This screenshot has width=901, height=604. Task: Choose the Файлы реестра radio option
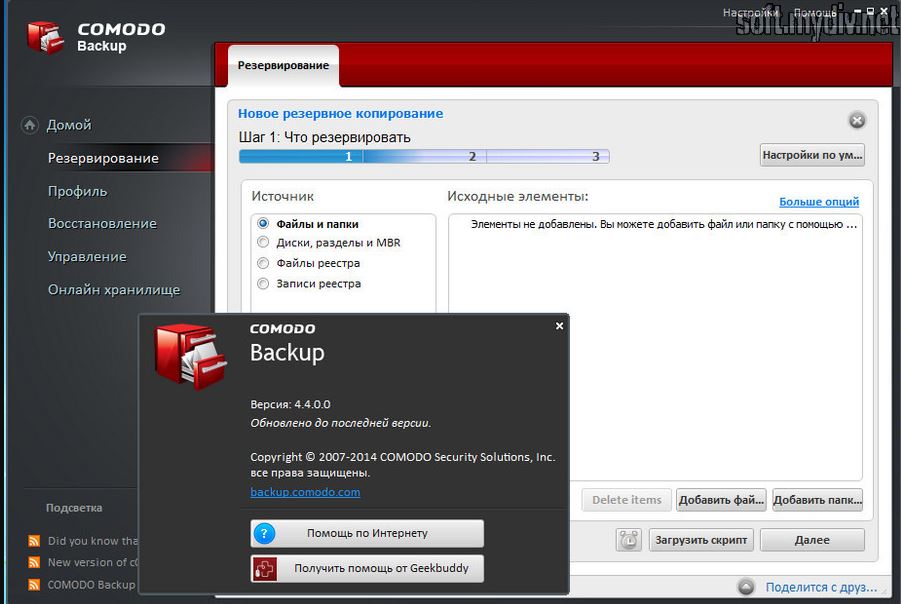(x=263, y=263)
